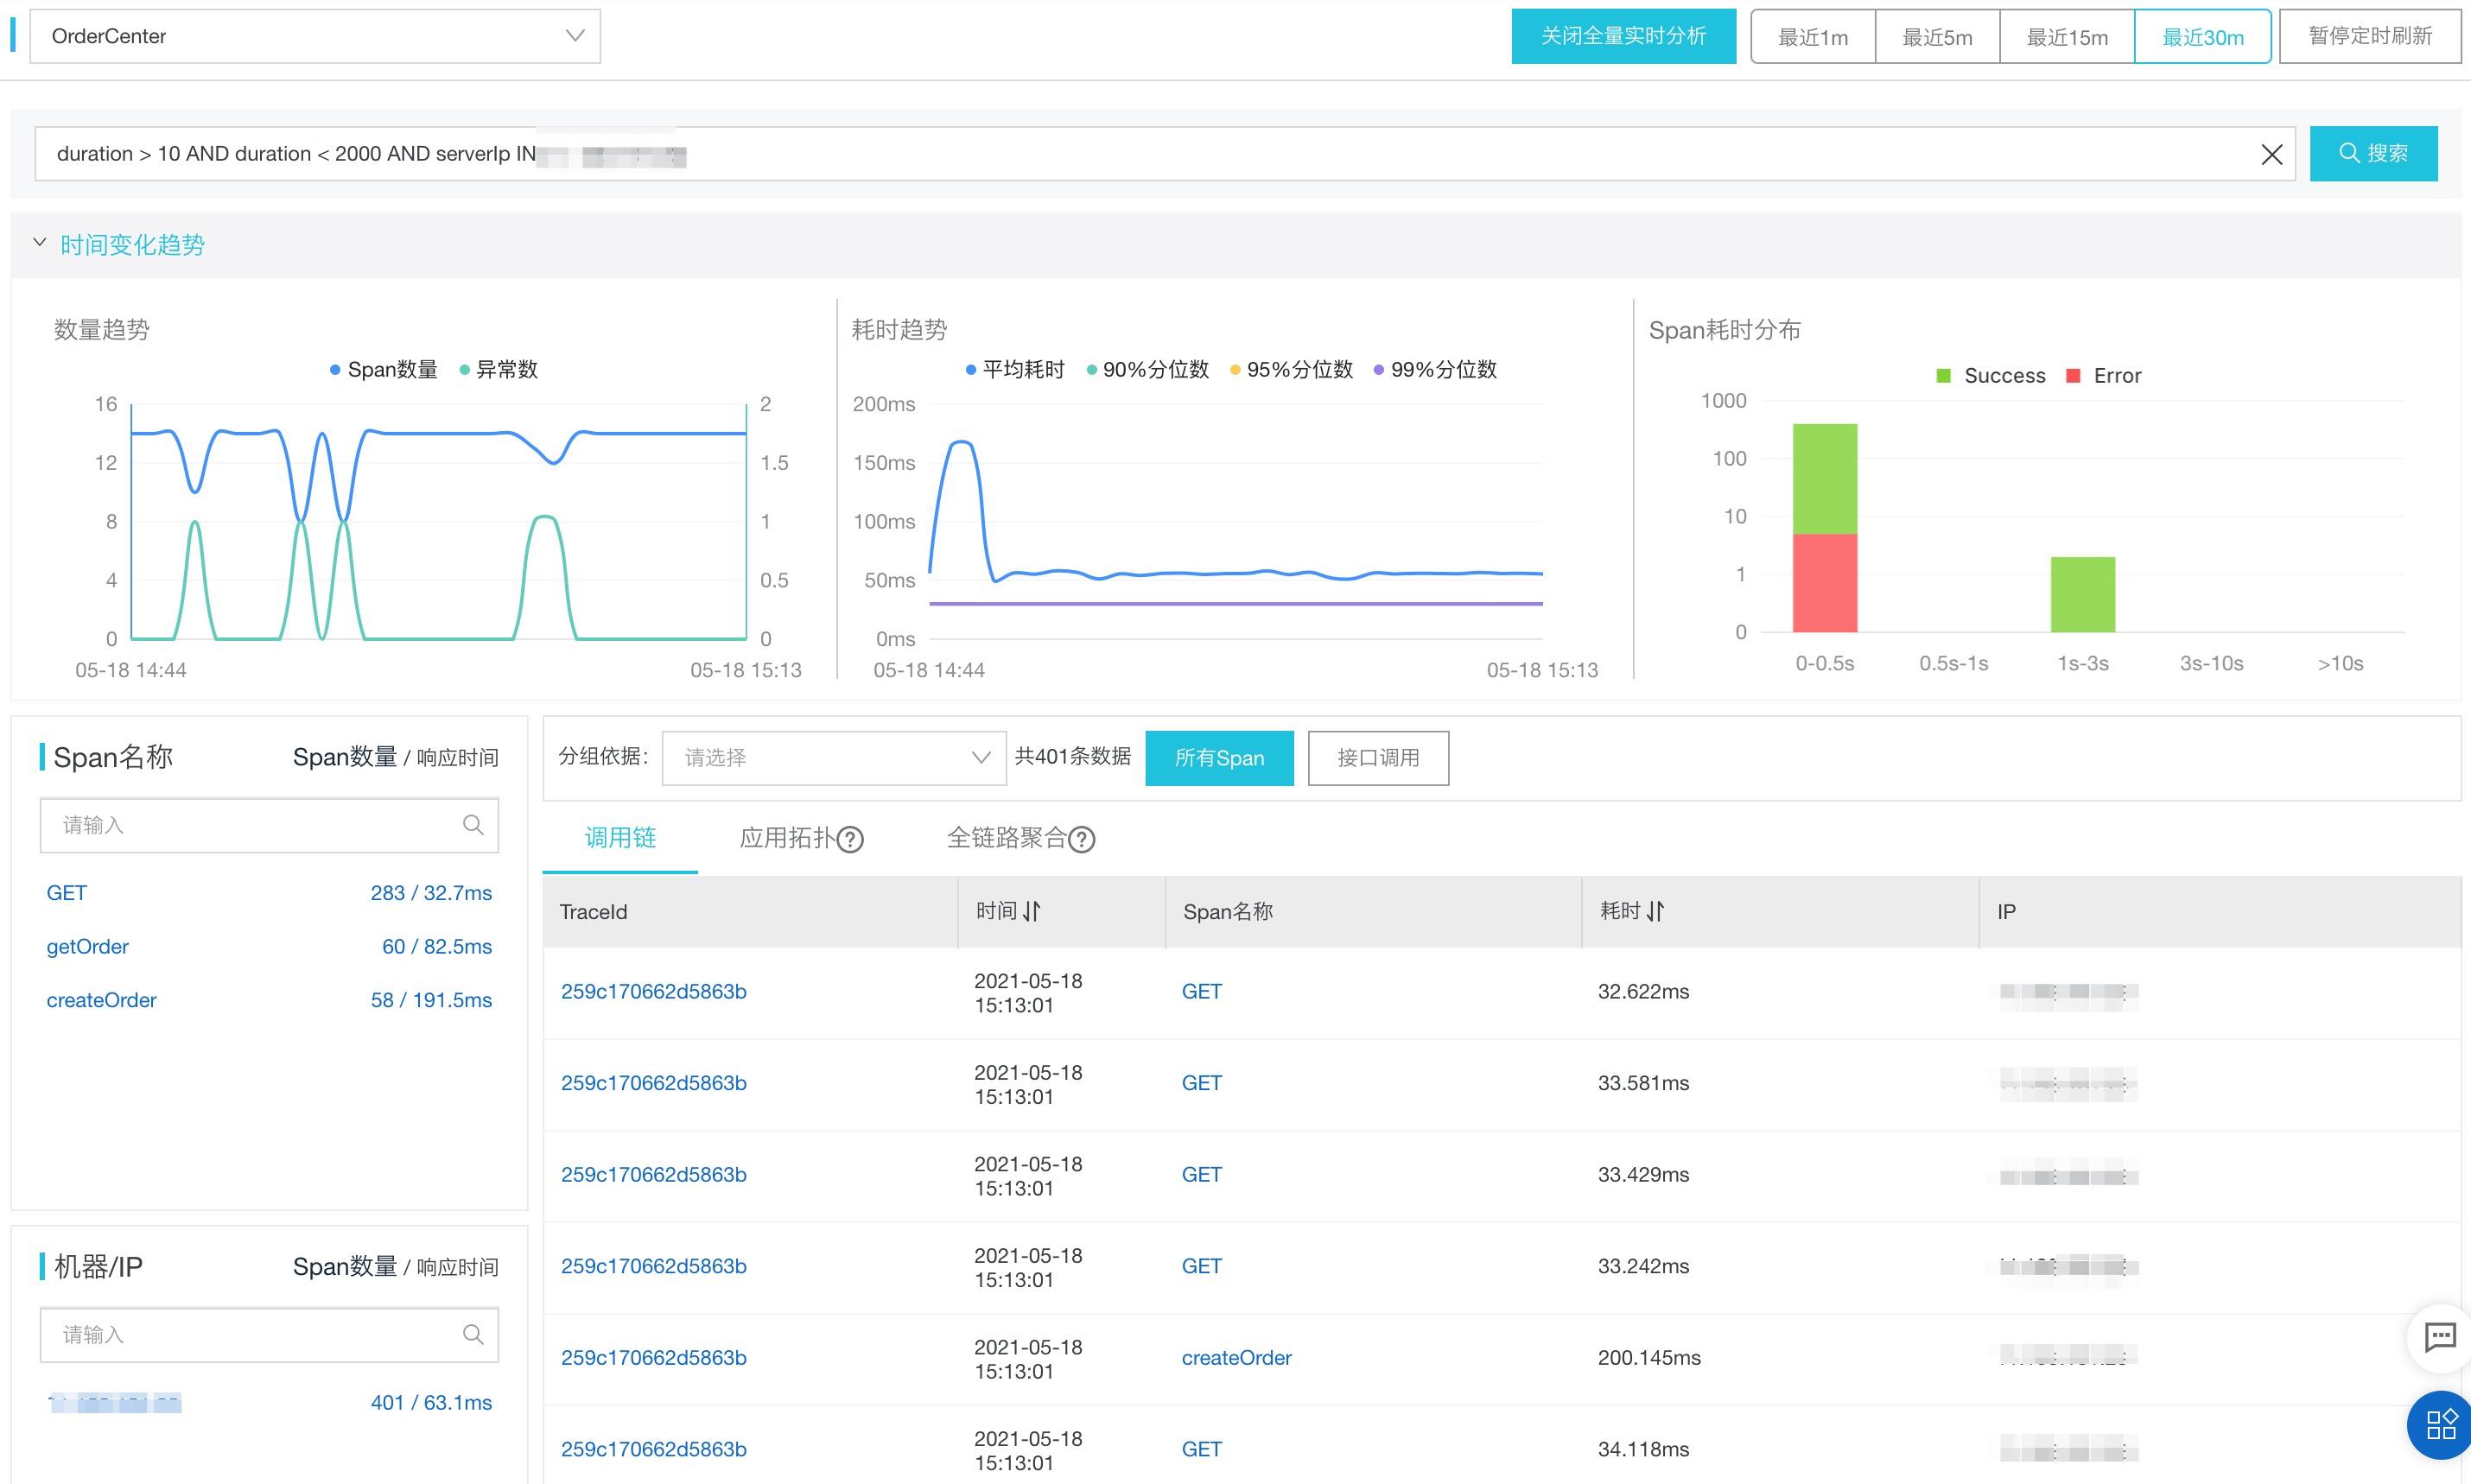Select the 最近5m time range
This screenshot has width=2471, height=1484.
point(1937,37)
